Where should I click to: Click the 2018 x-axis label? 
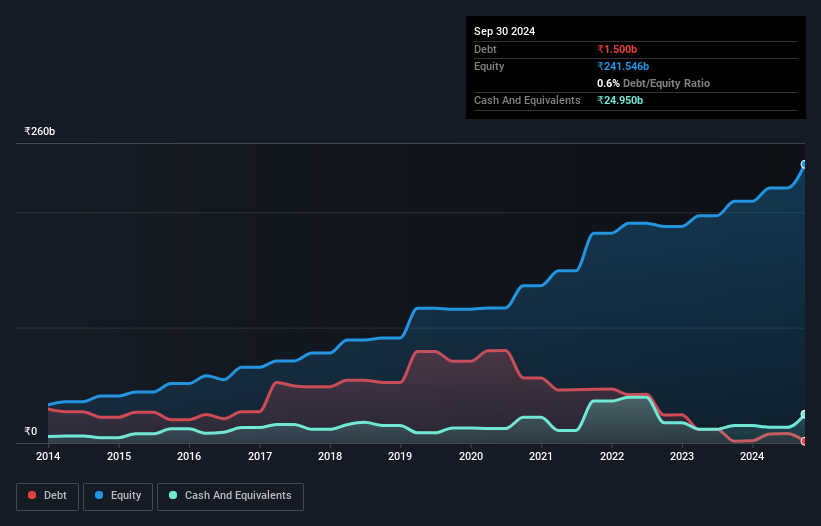point(330,456)
